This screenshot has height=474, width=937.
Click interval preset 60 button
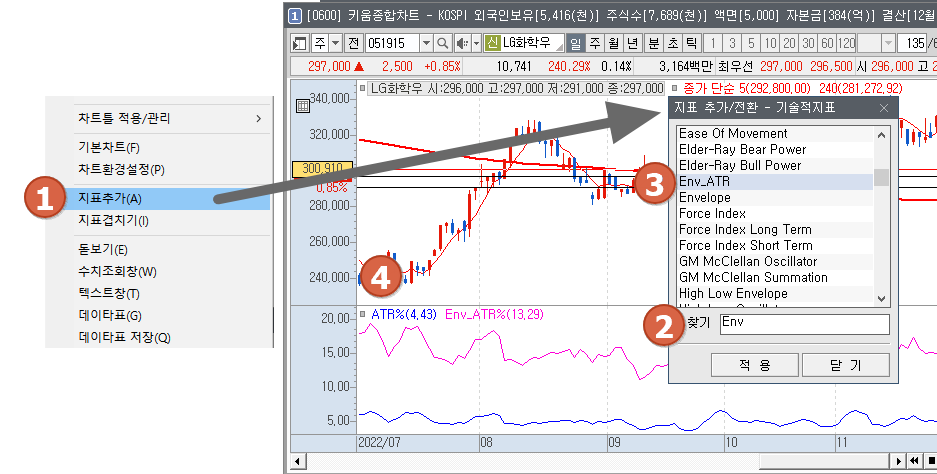828,43
